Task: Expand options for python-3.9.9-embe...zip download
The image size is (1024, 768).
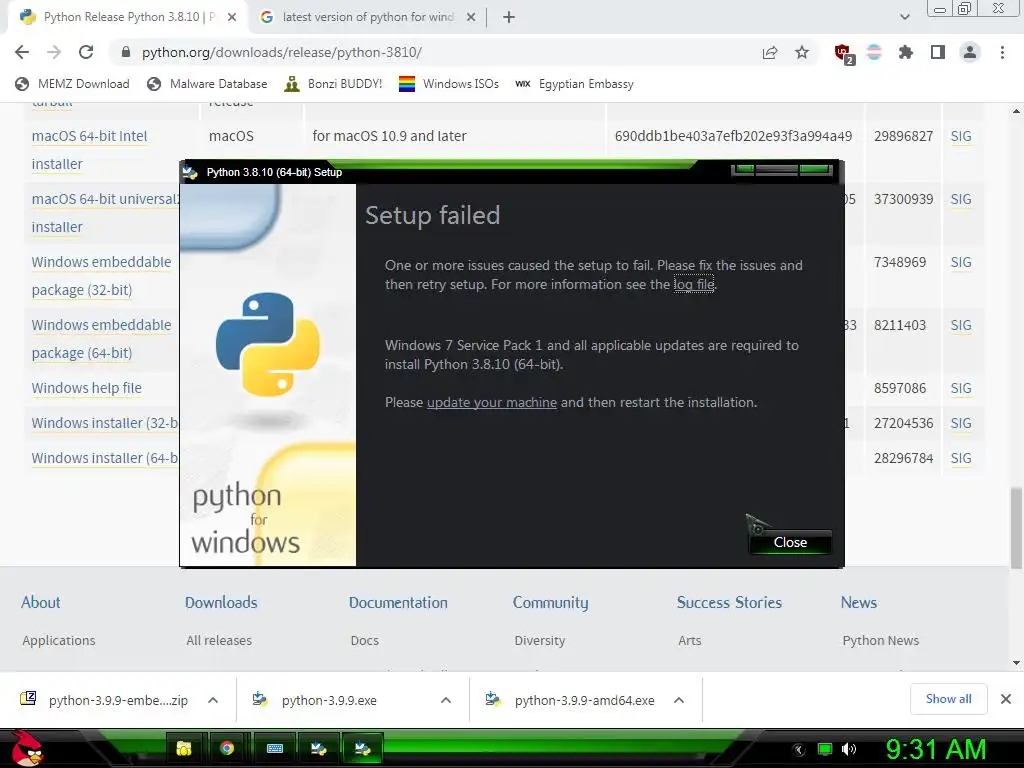Action: tap(213, 700)
